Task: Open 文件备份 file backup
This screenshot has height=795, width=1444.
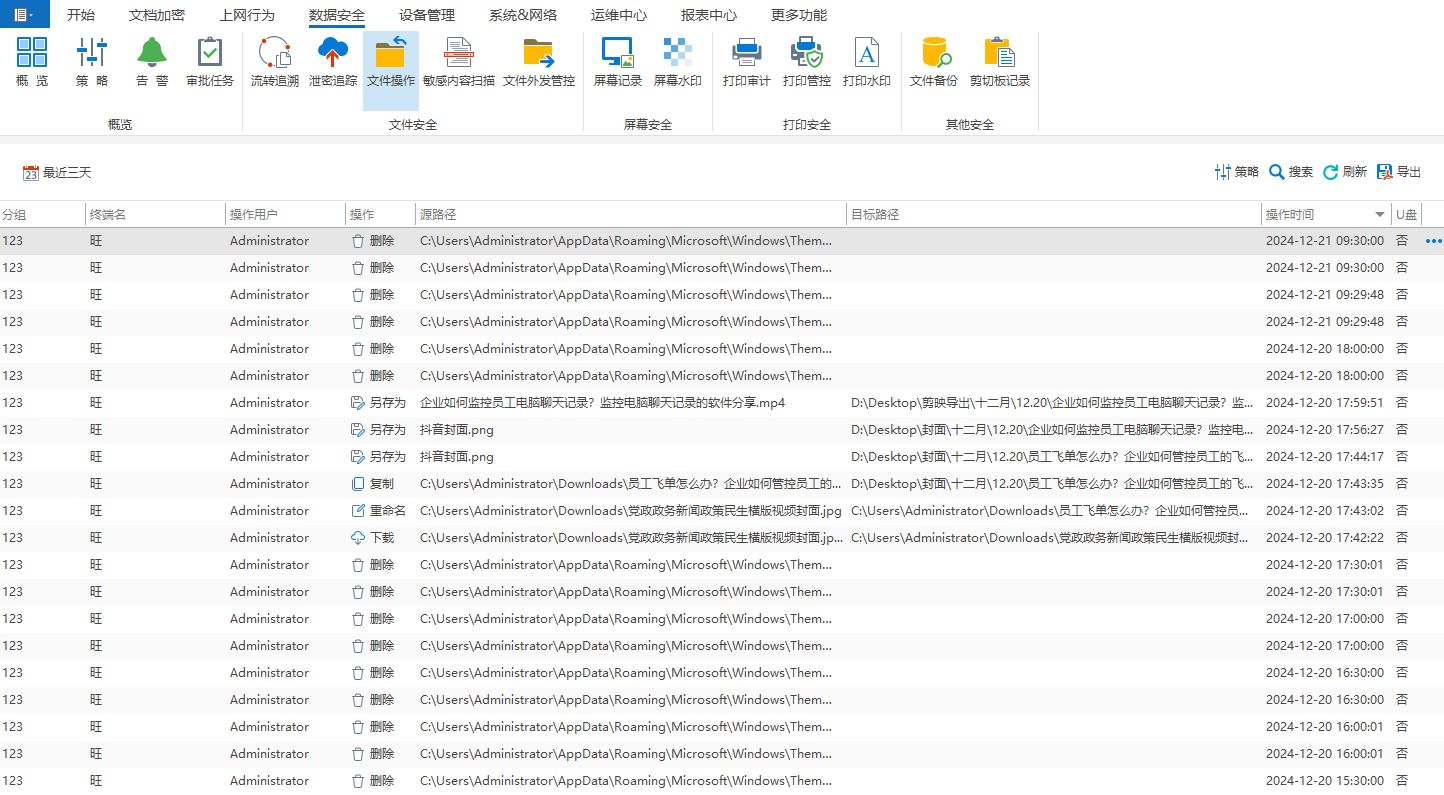Action: (x=934, y=62)
